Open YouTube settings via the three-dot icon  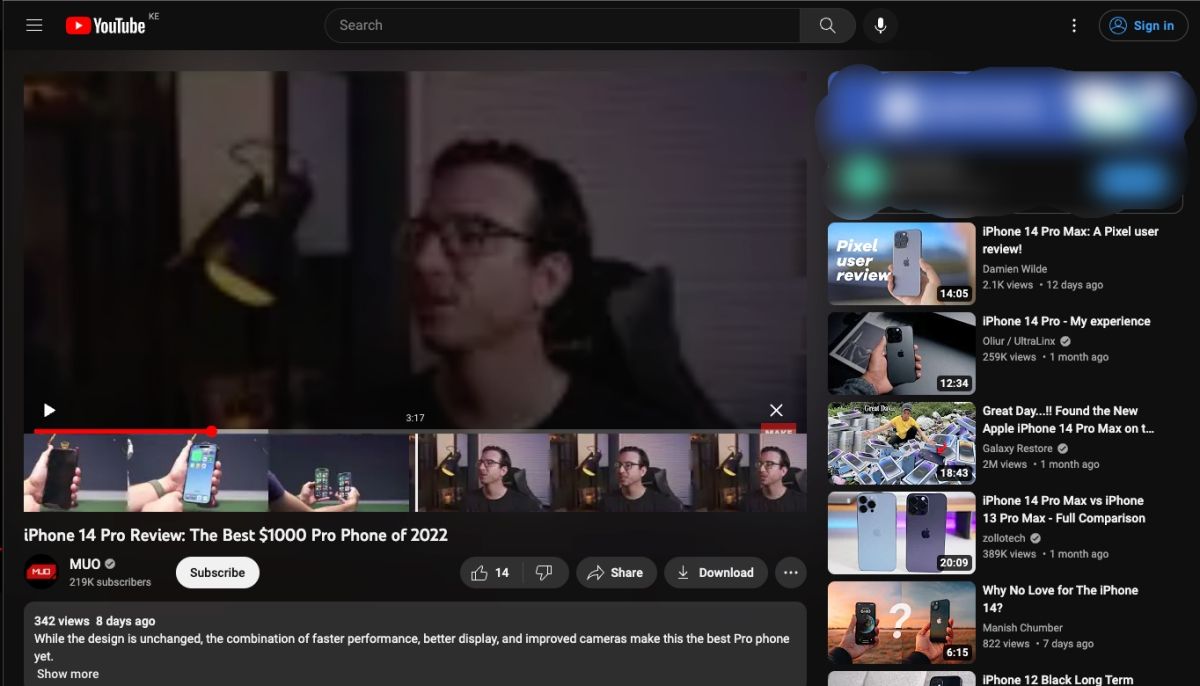tap(1074, 25)
